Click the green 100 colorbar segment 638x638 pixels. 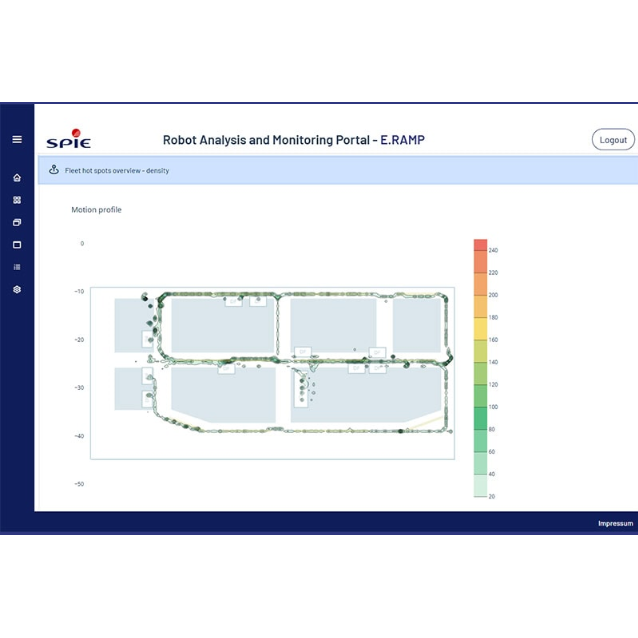[x=480, y=396]
